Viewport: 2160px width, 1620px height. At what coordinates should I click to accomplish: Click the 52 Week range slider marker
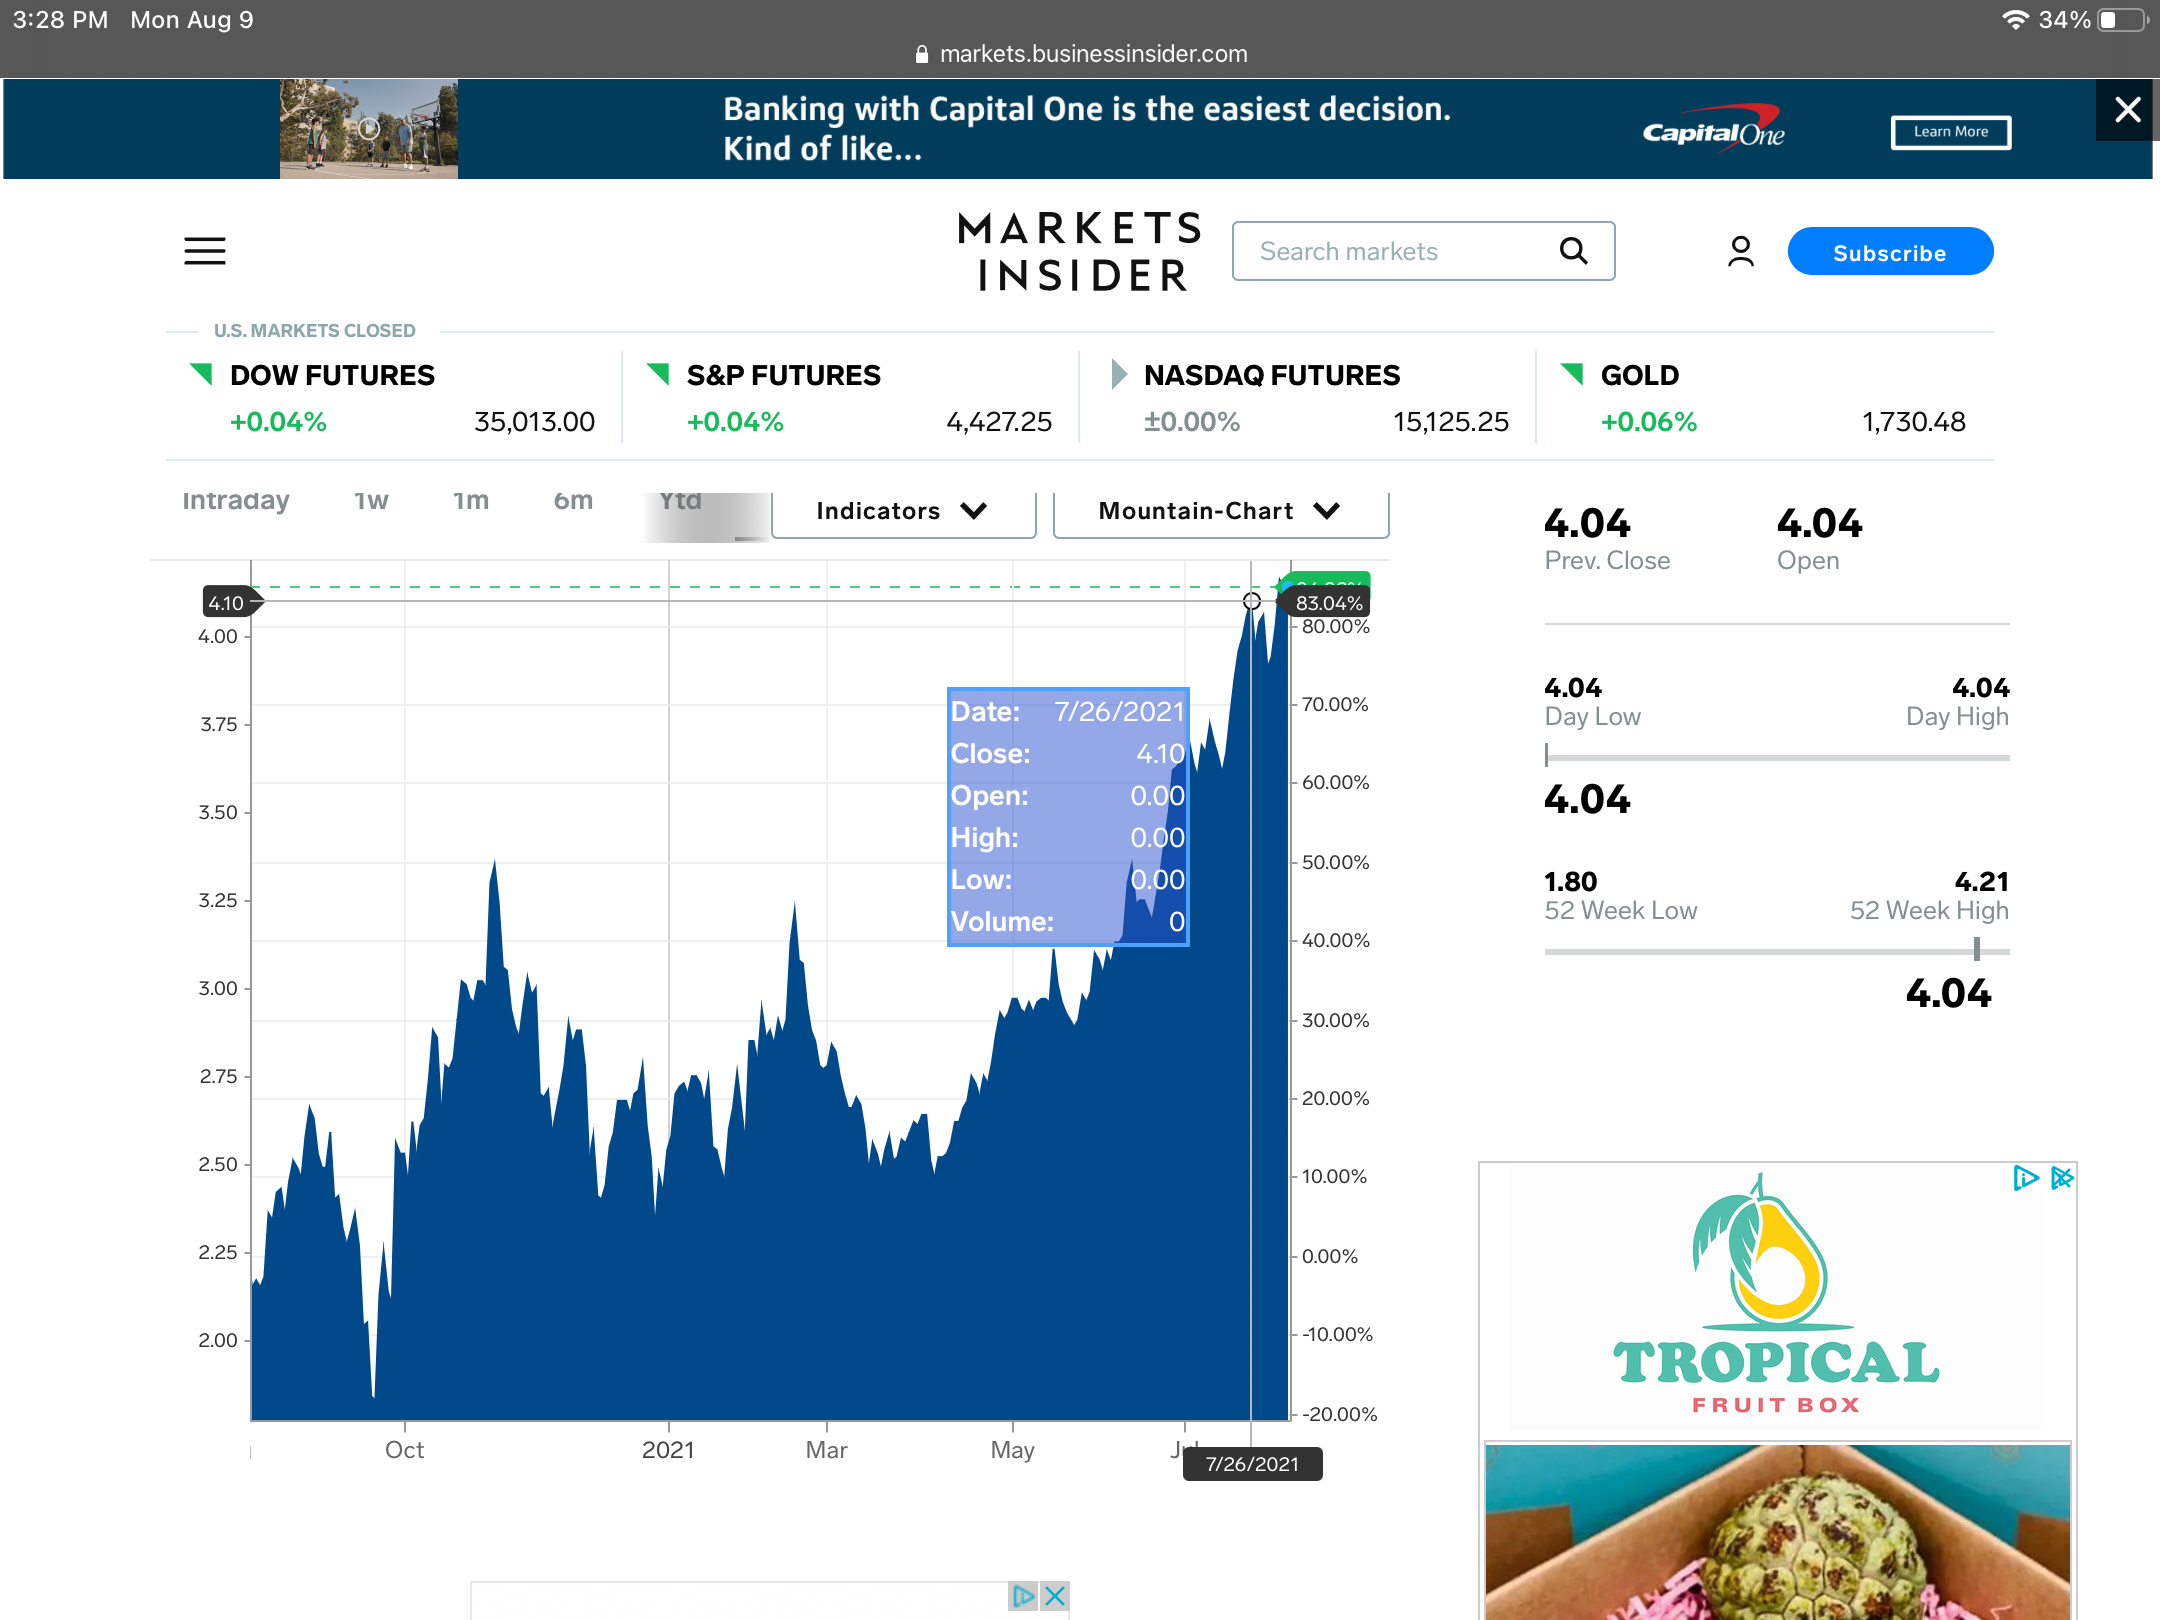tap(1976, 949)
